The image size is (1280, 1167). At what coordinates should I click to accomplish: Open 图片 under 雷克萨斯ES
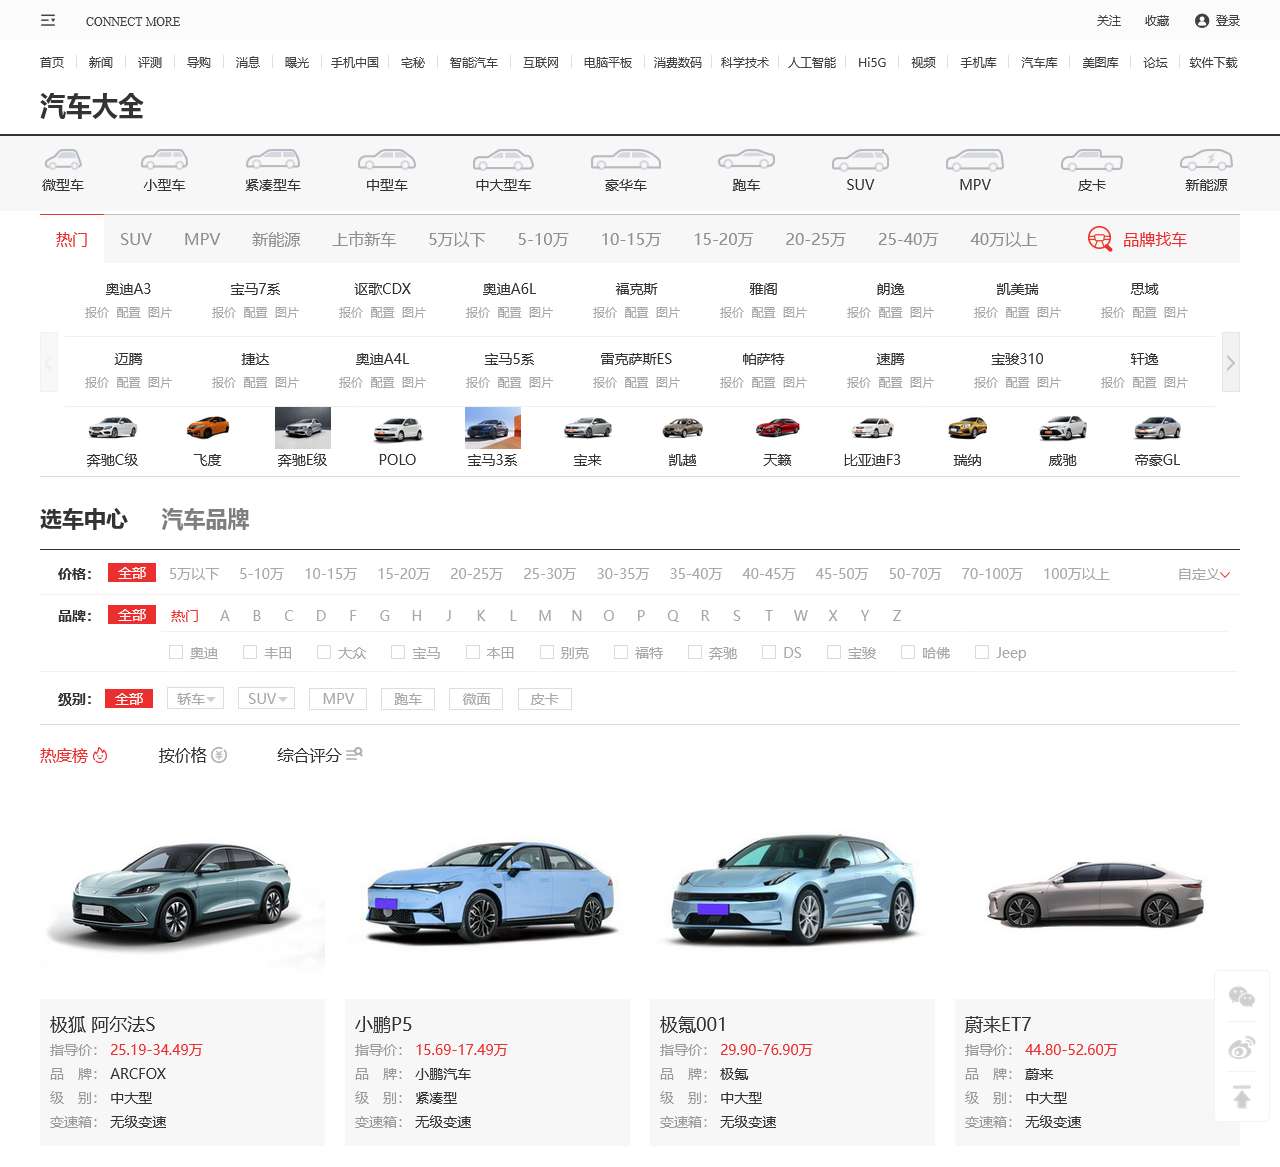668,383
